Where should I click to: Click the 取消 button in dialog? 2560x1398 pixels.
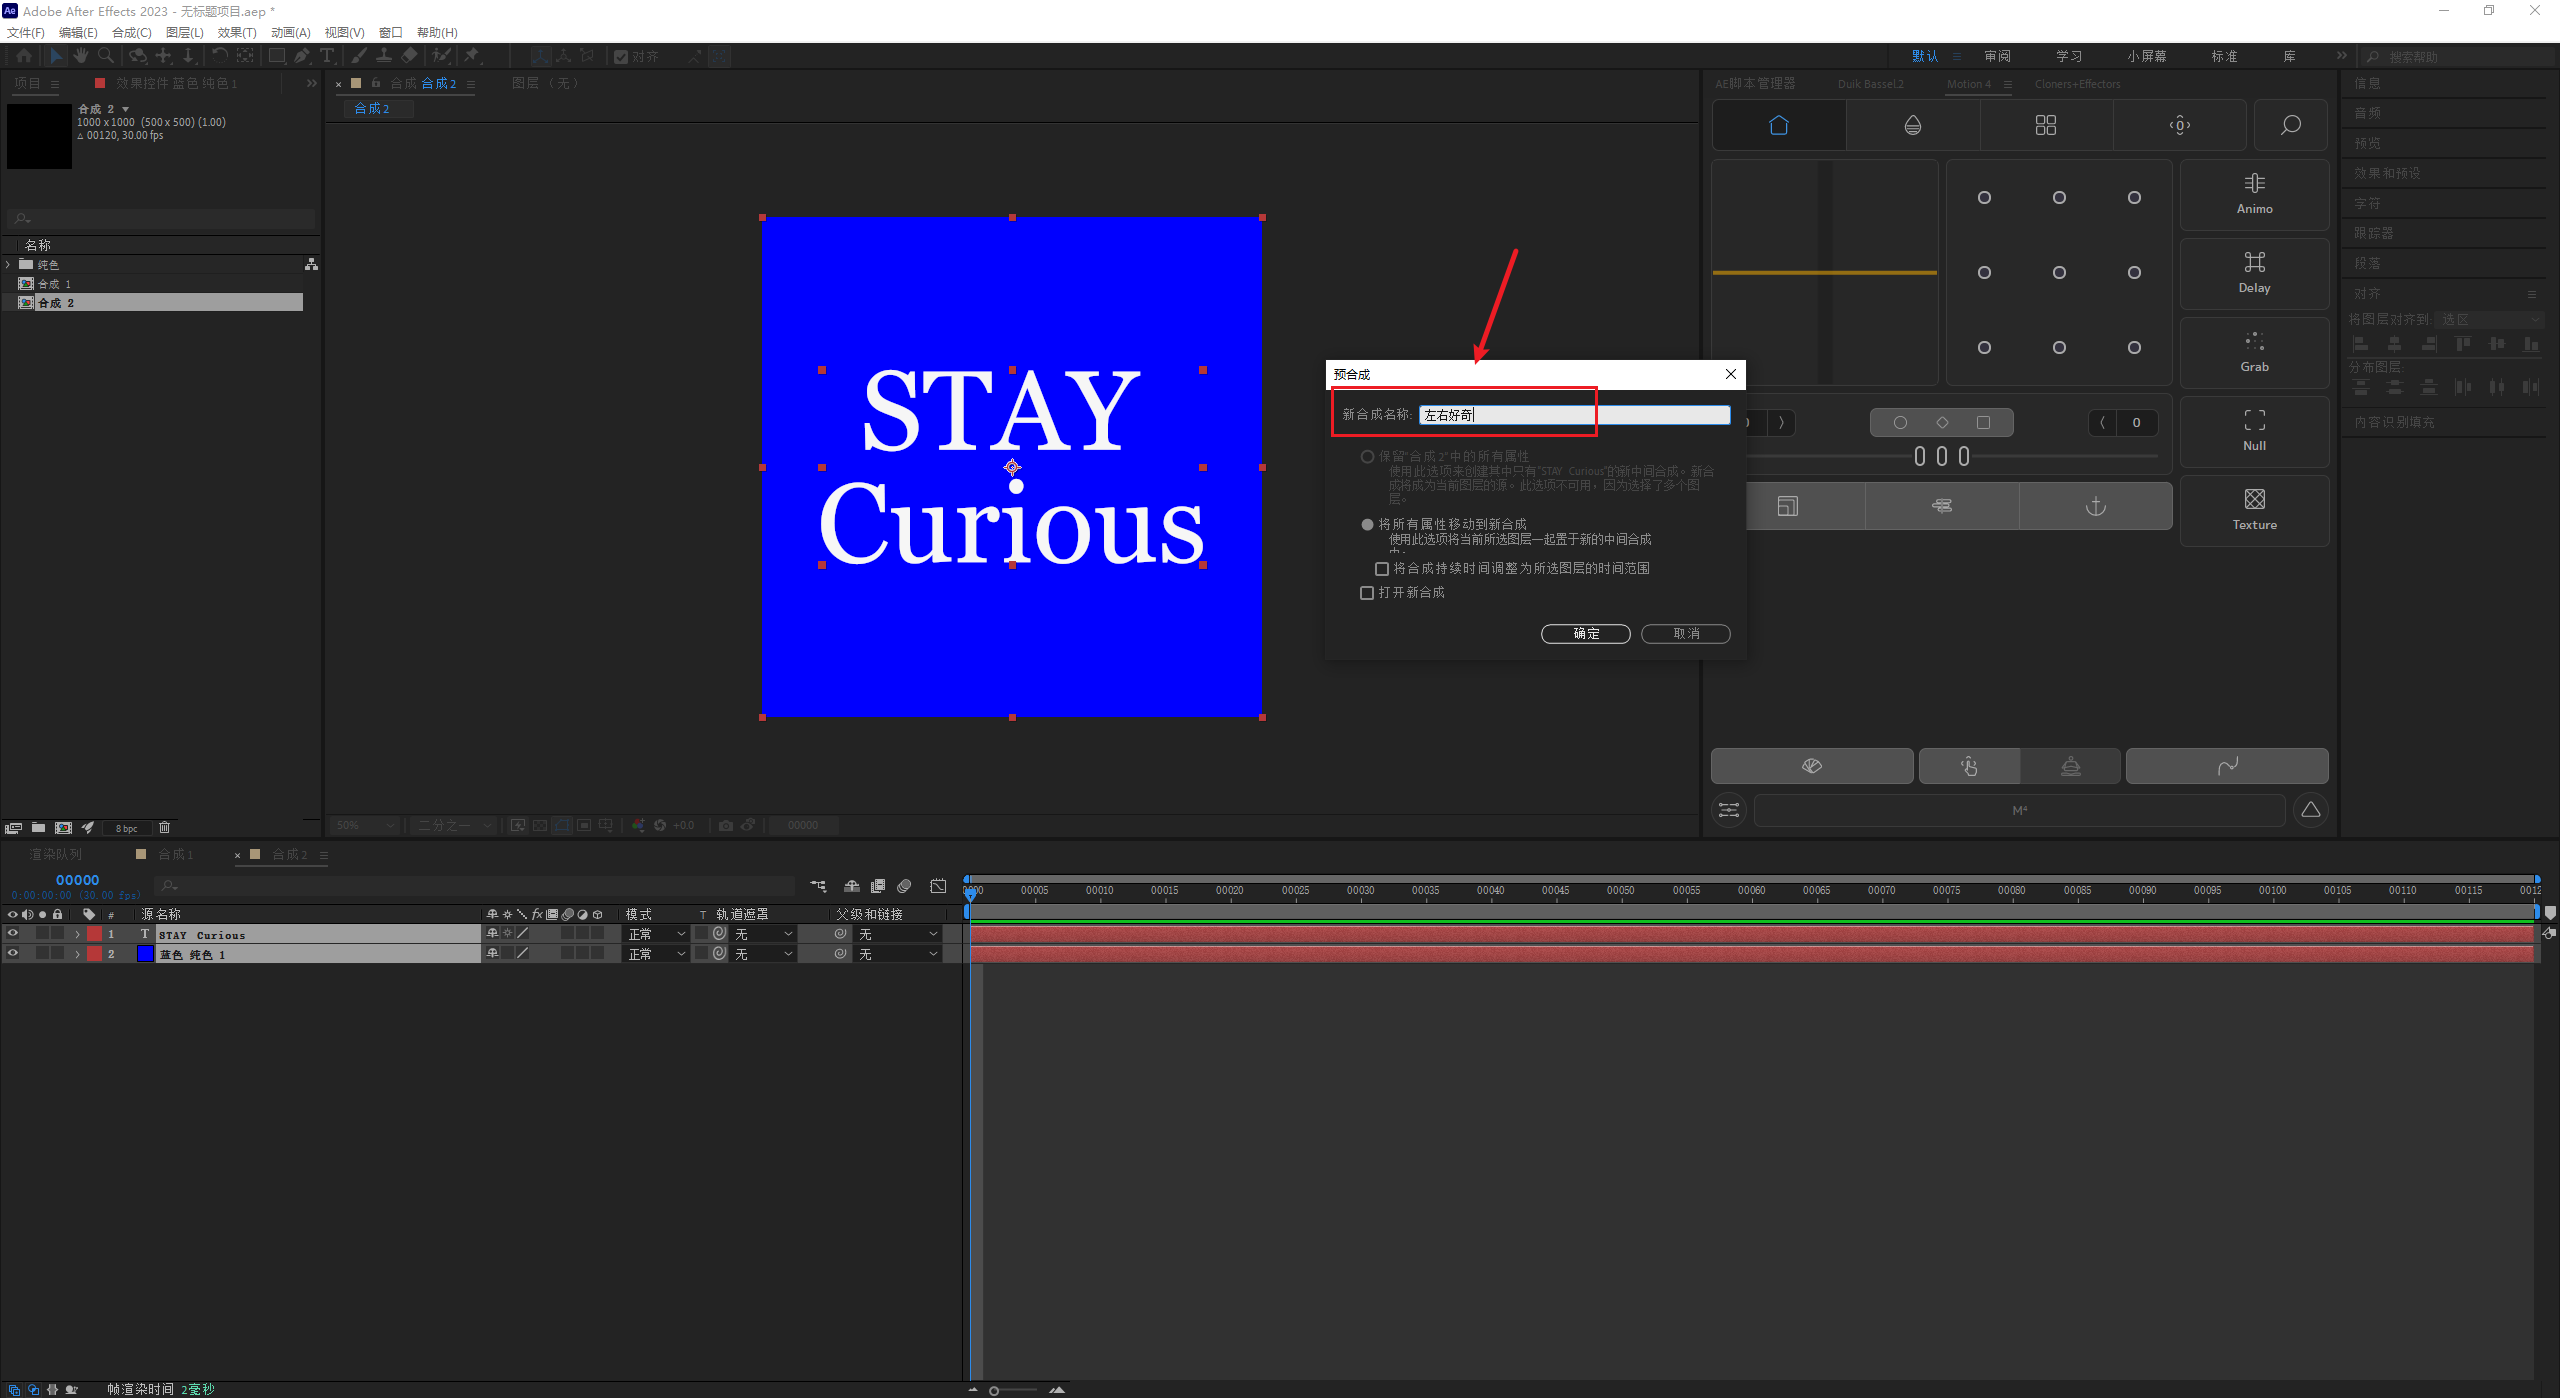pyautogui.click(x=1685, y=634)
